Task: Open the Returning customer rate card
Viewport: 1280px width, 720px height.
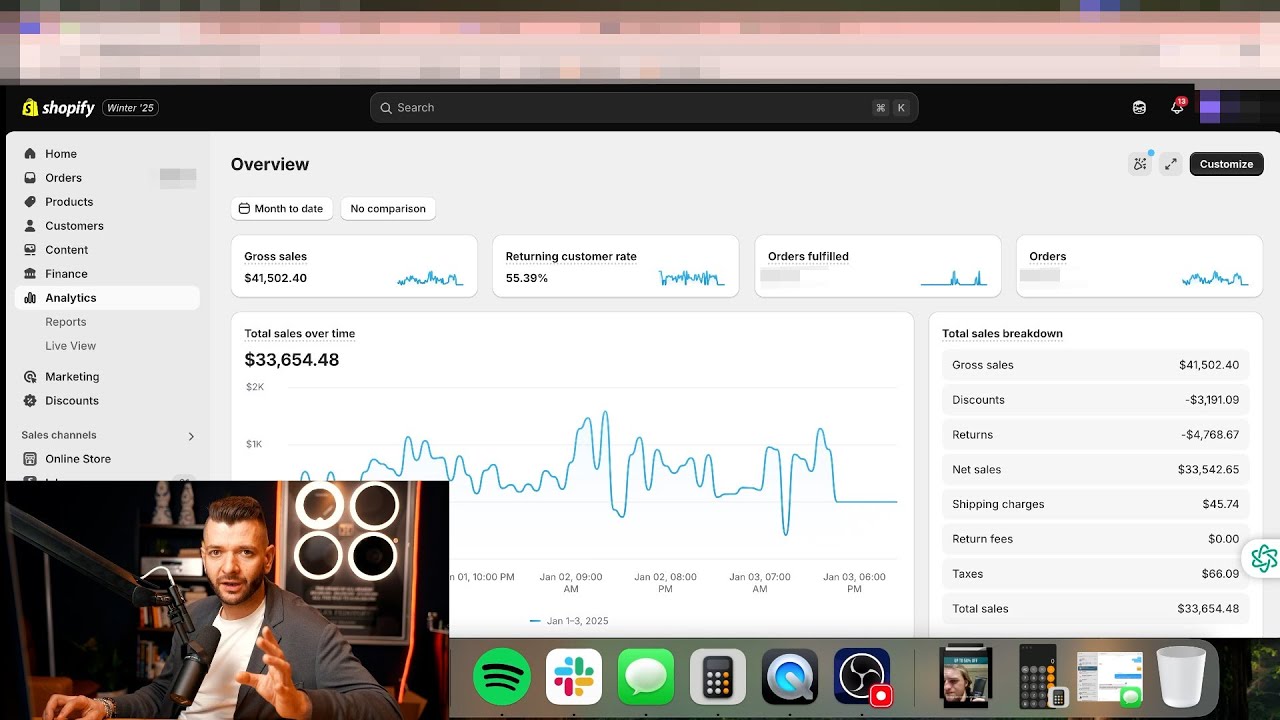Action: (x=616, y=267)
